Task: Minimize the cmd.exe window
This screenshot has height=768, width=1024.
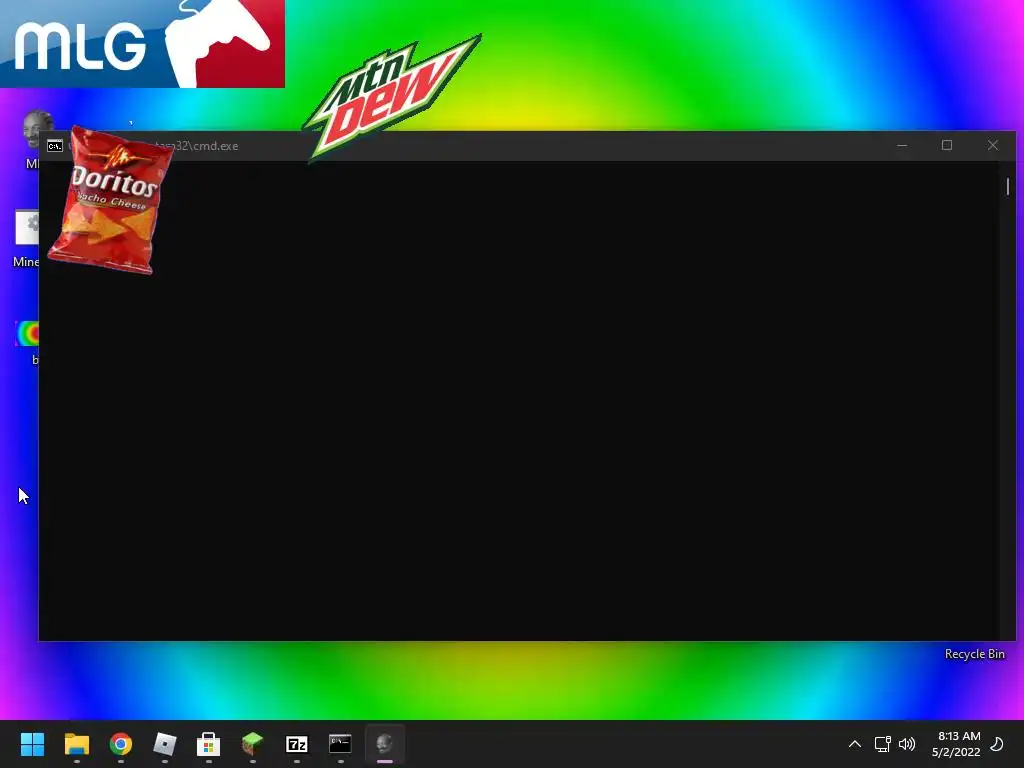Action: coord(902,145)
